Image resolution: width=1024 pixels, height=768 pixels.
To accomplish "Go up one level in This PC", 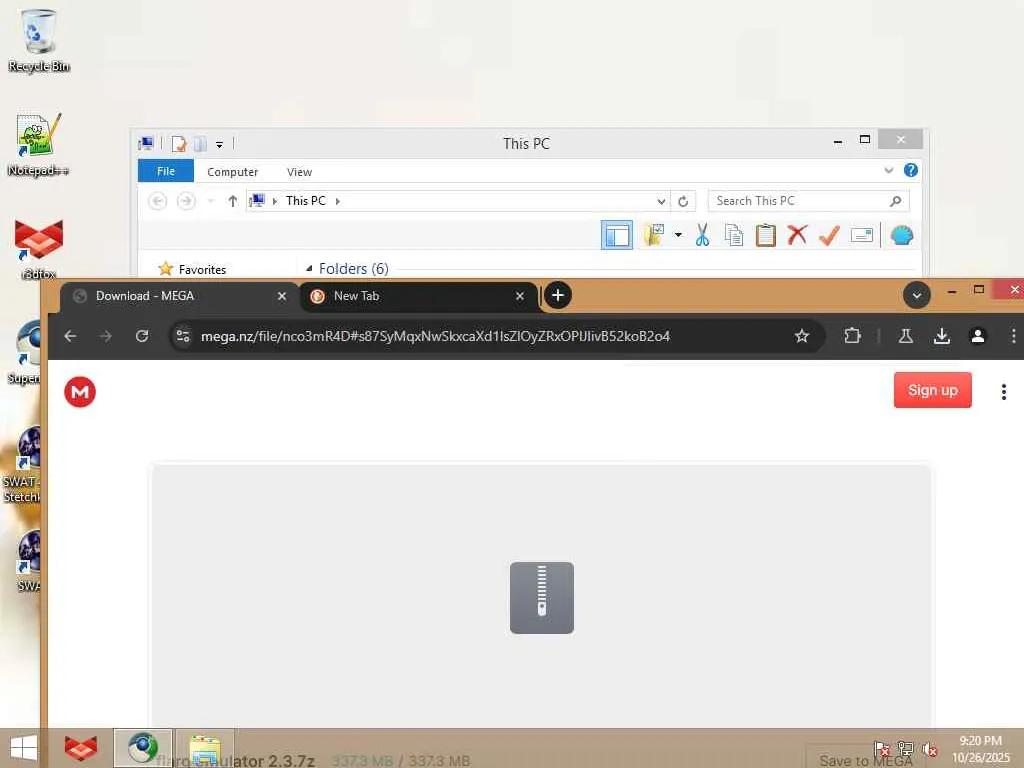I will tap(232, 201).
